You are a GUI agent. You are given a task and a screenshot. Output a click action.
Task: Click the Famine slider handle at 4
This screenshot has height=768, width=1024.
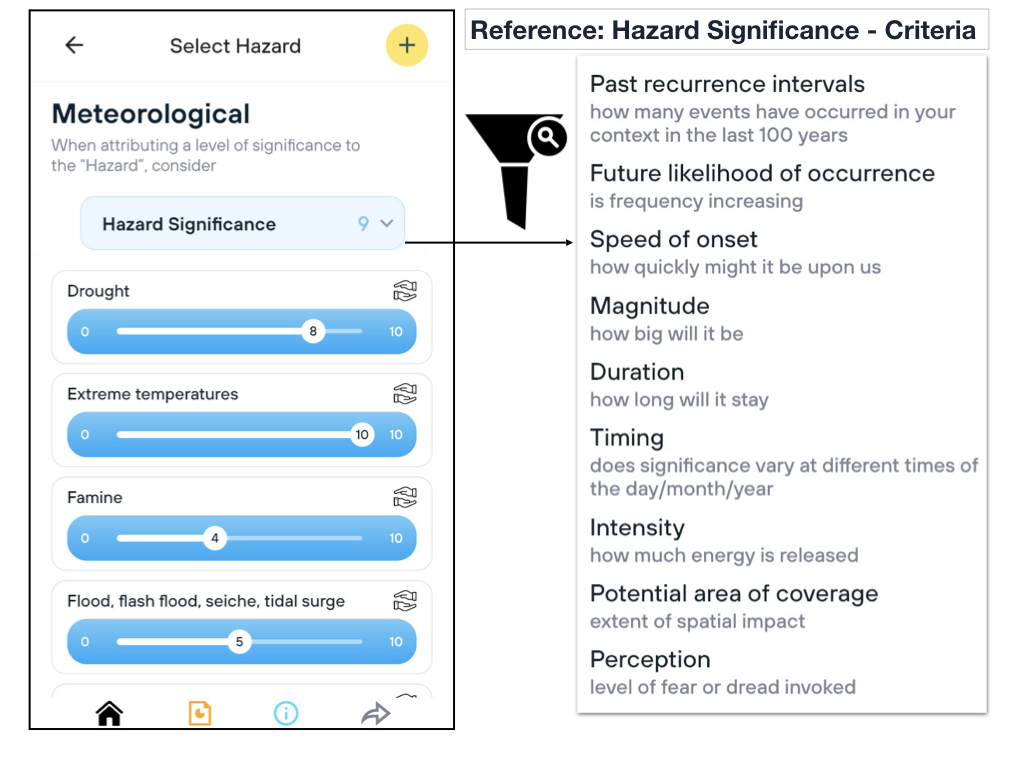(214, 538)
